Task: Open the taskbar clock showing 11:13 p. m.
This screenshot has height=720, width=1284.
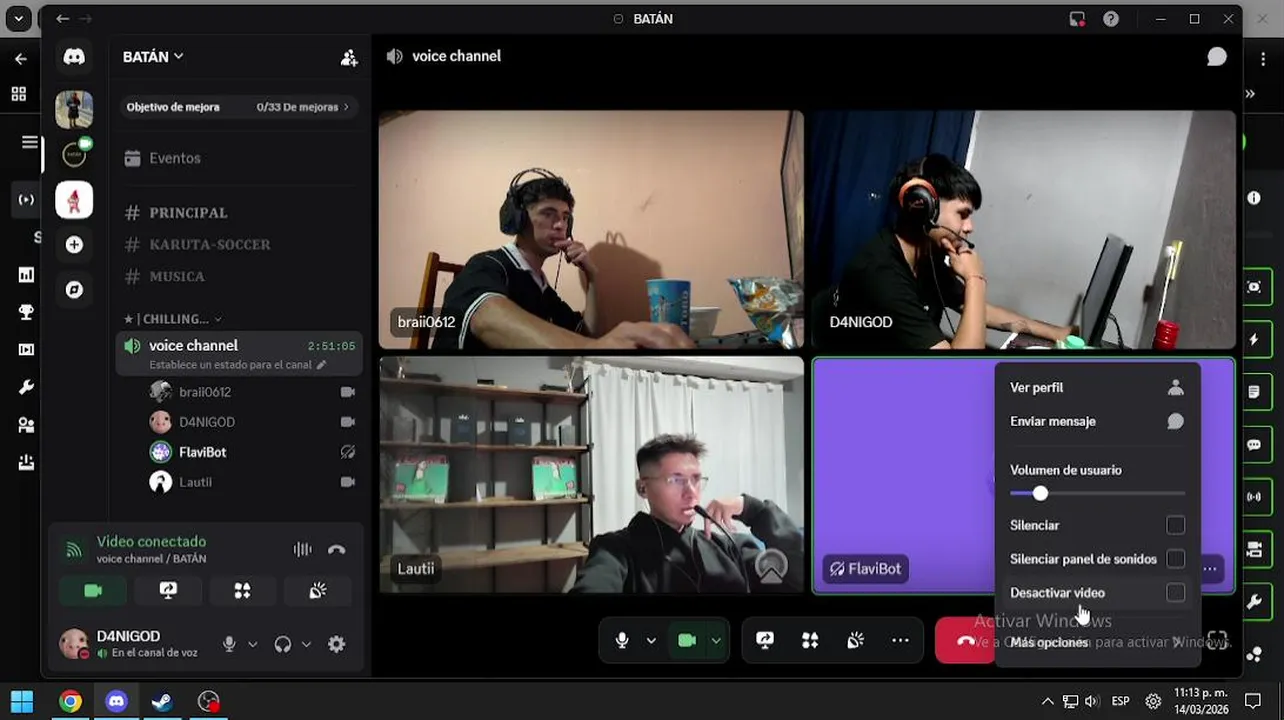Action: coord(1201,700)
